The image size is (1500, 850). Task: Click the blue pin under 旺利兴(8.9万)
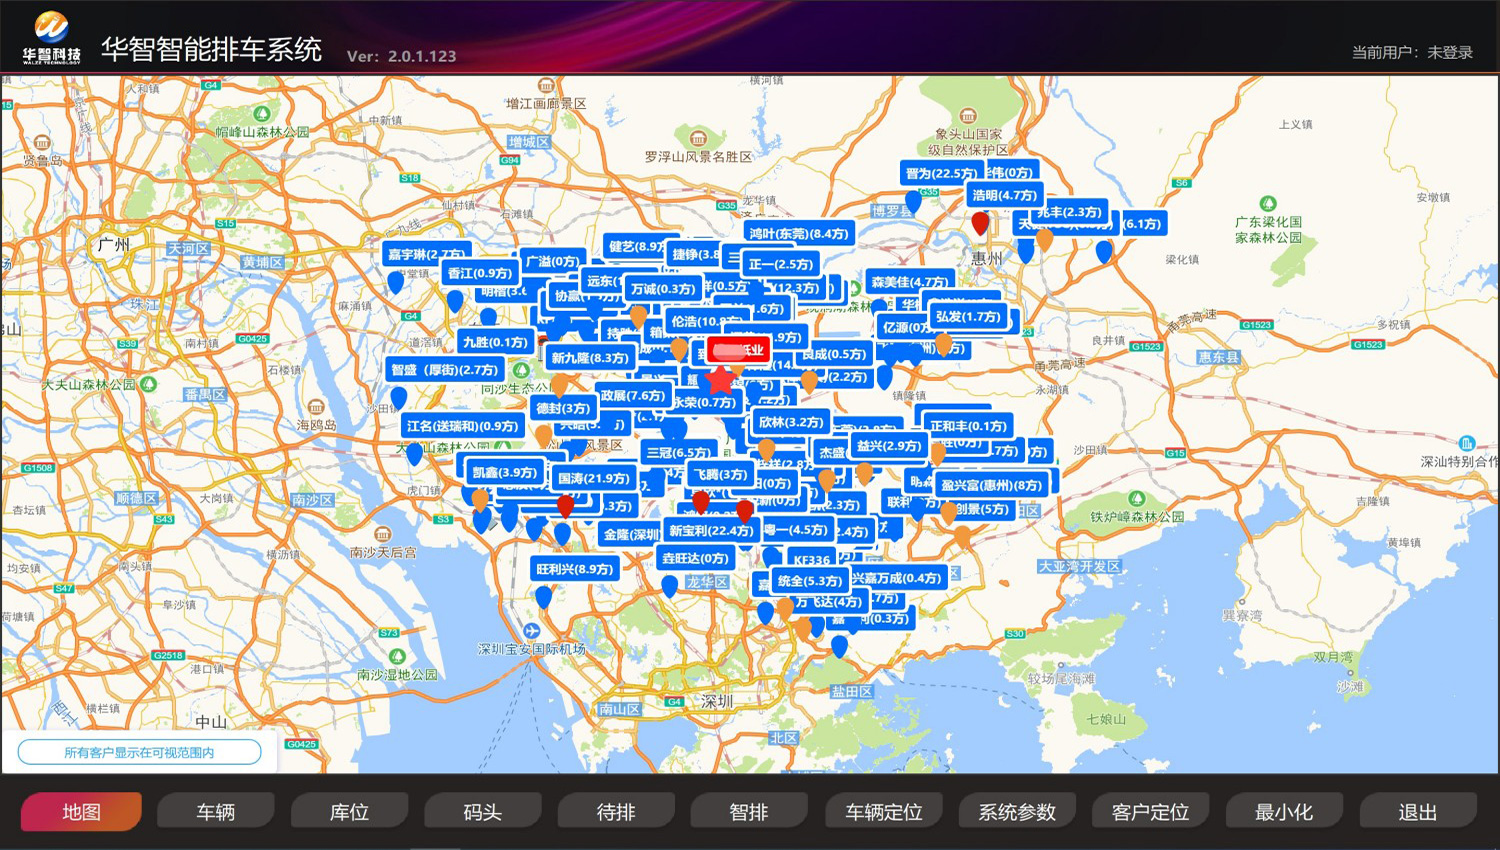(543, 597)
